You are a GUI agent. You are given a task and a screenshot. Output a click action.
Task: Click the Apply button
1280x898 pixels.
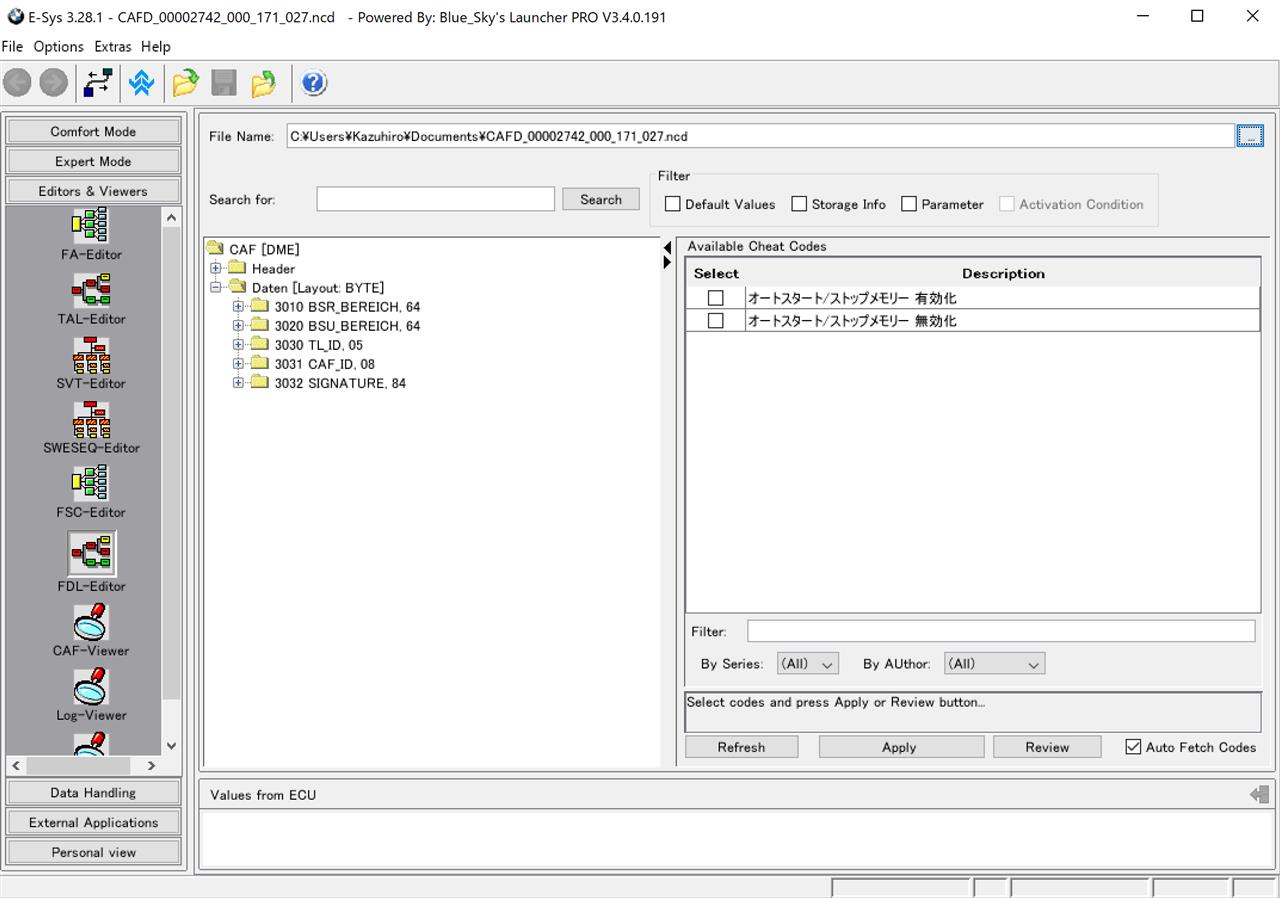pyautogui.click(x=901, y=747)
